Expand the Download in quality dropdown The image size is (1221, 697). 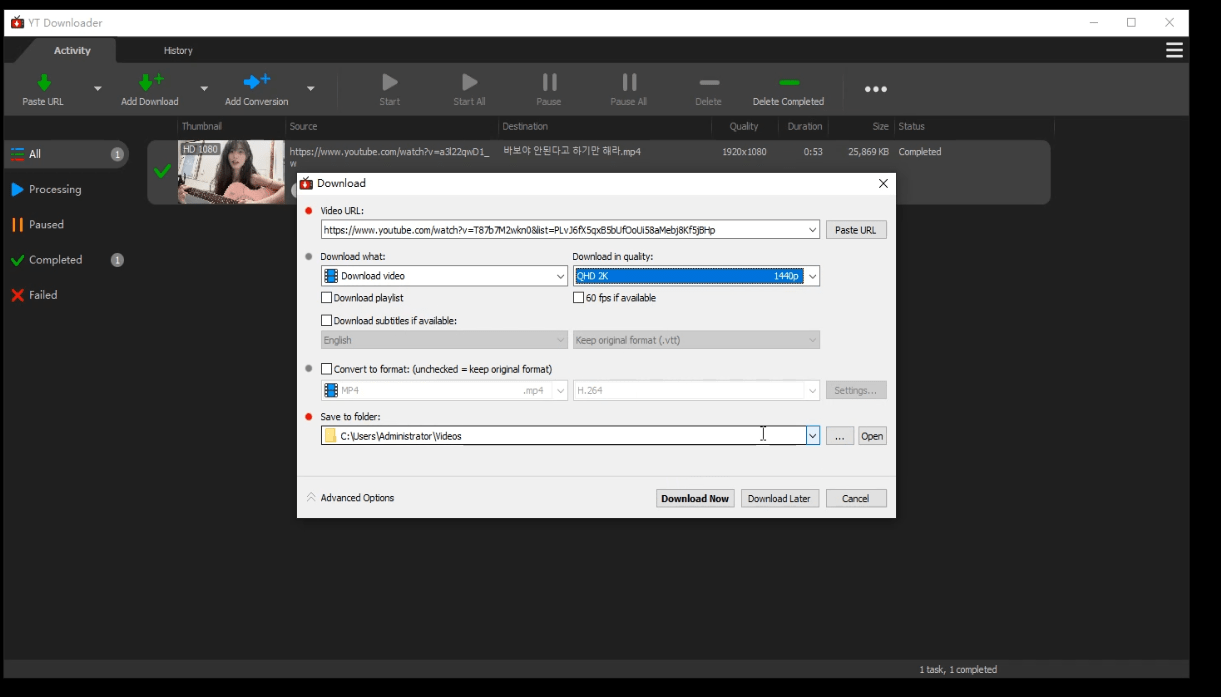(x=812, y=276)
